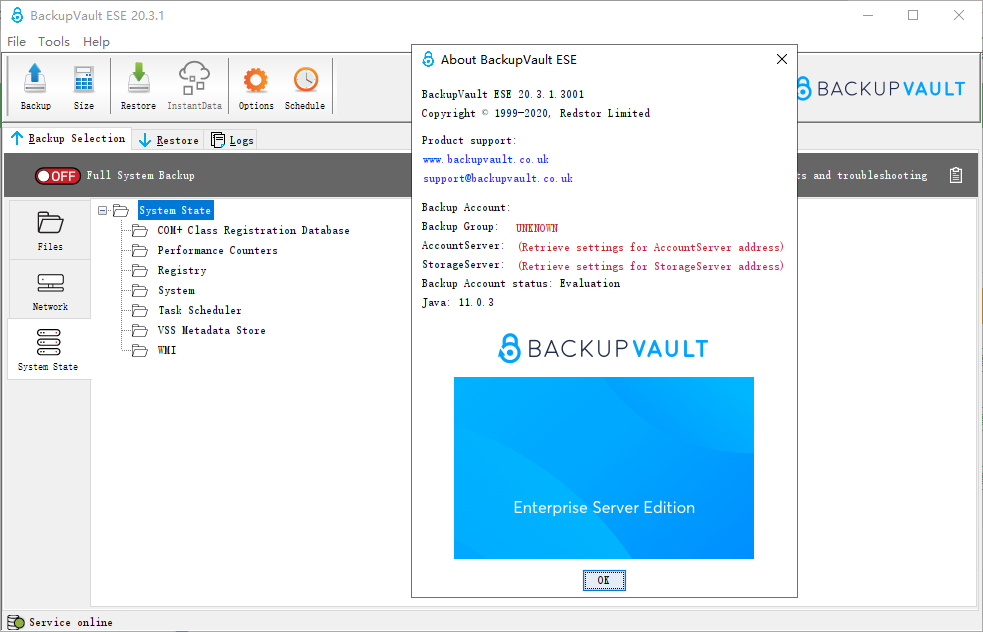Switch to the Restore tab
The height and width of the screenshot is (632, 983).
[167, 140]
